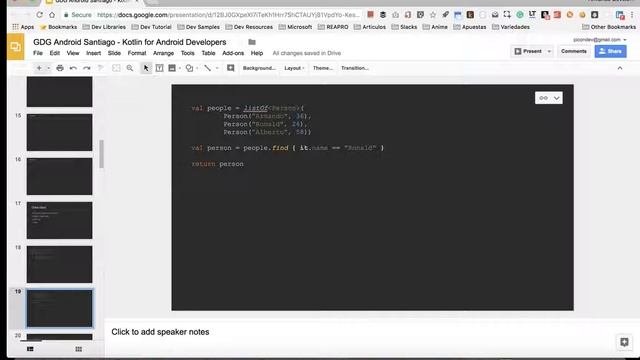The height and width of the screenshot is (360, 640).
Task: Click the undo arrow icon
Action: pos(73,68)
